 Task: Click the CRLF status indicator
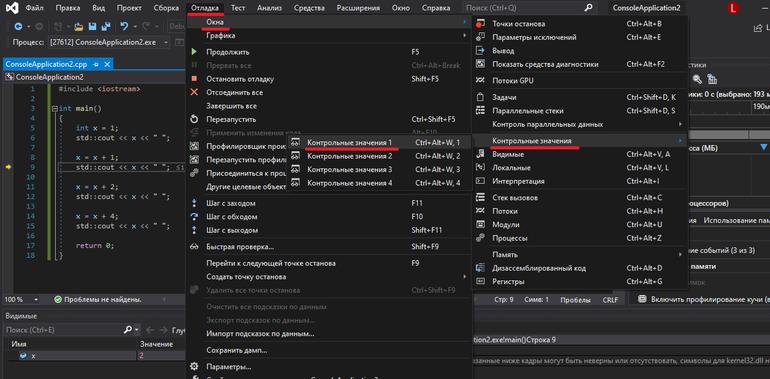(610, 300)
